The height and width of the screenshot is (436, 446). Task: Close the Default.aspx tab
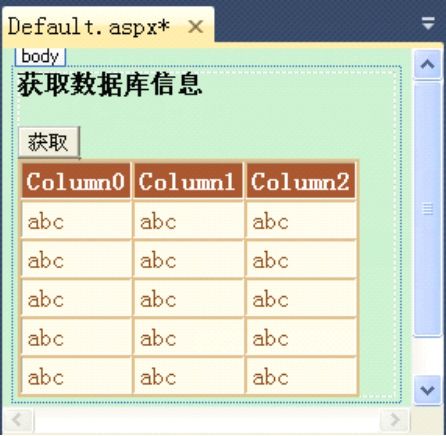[196, 27]
